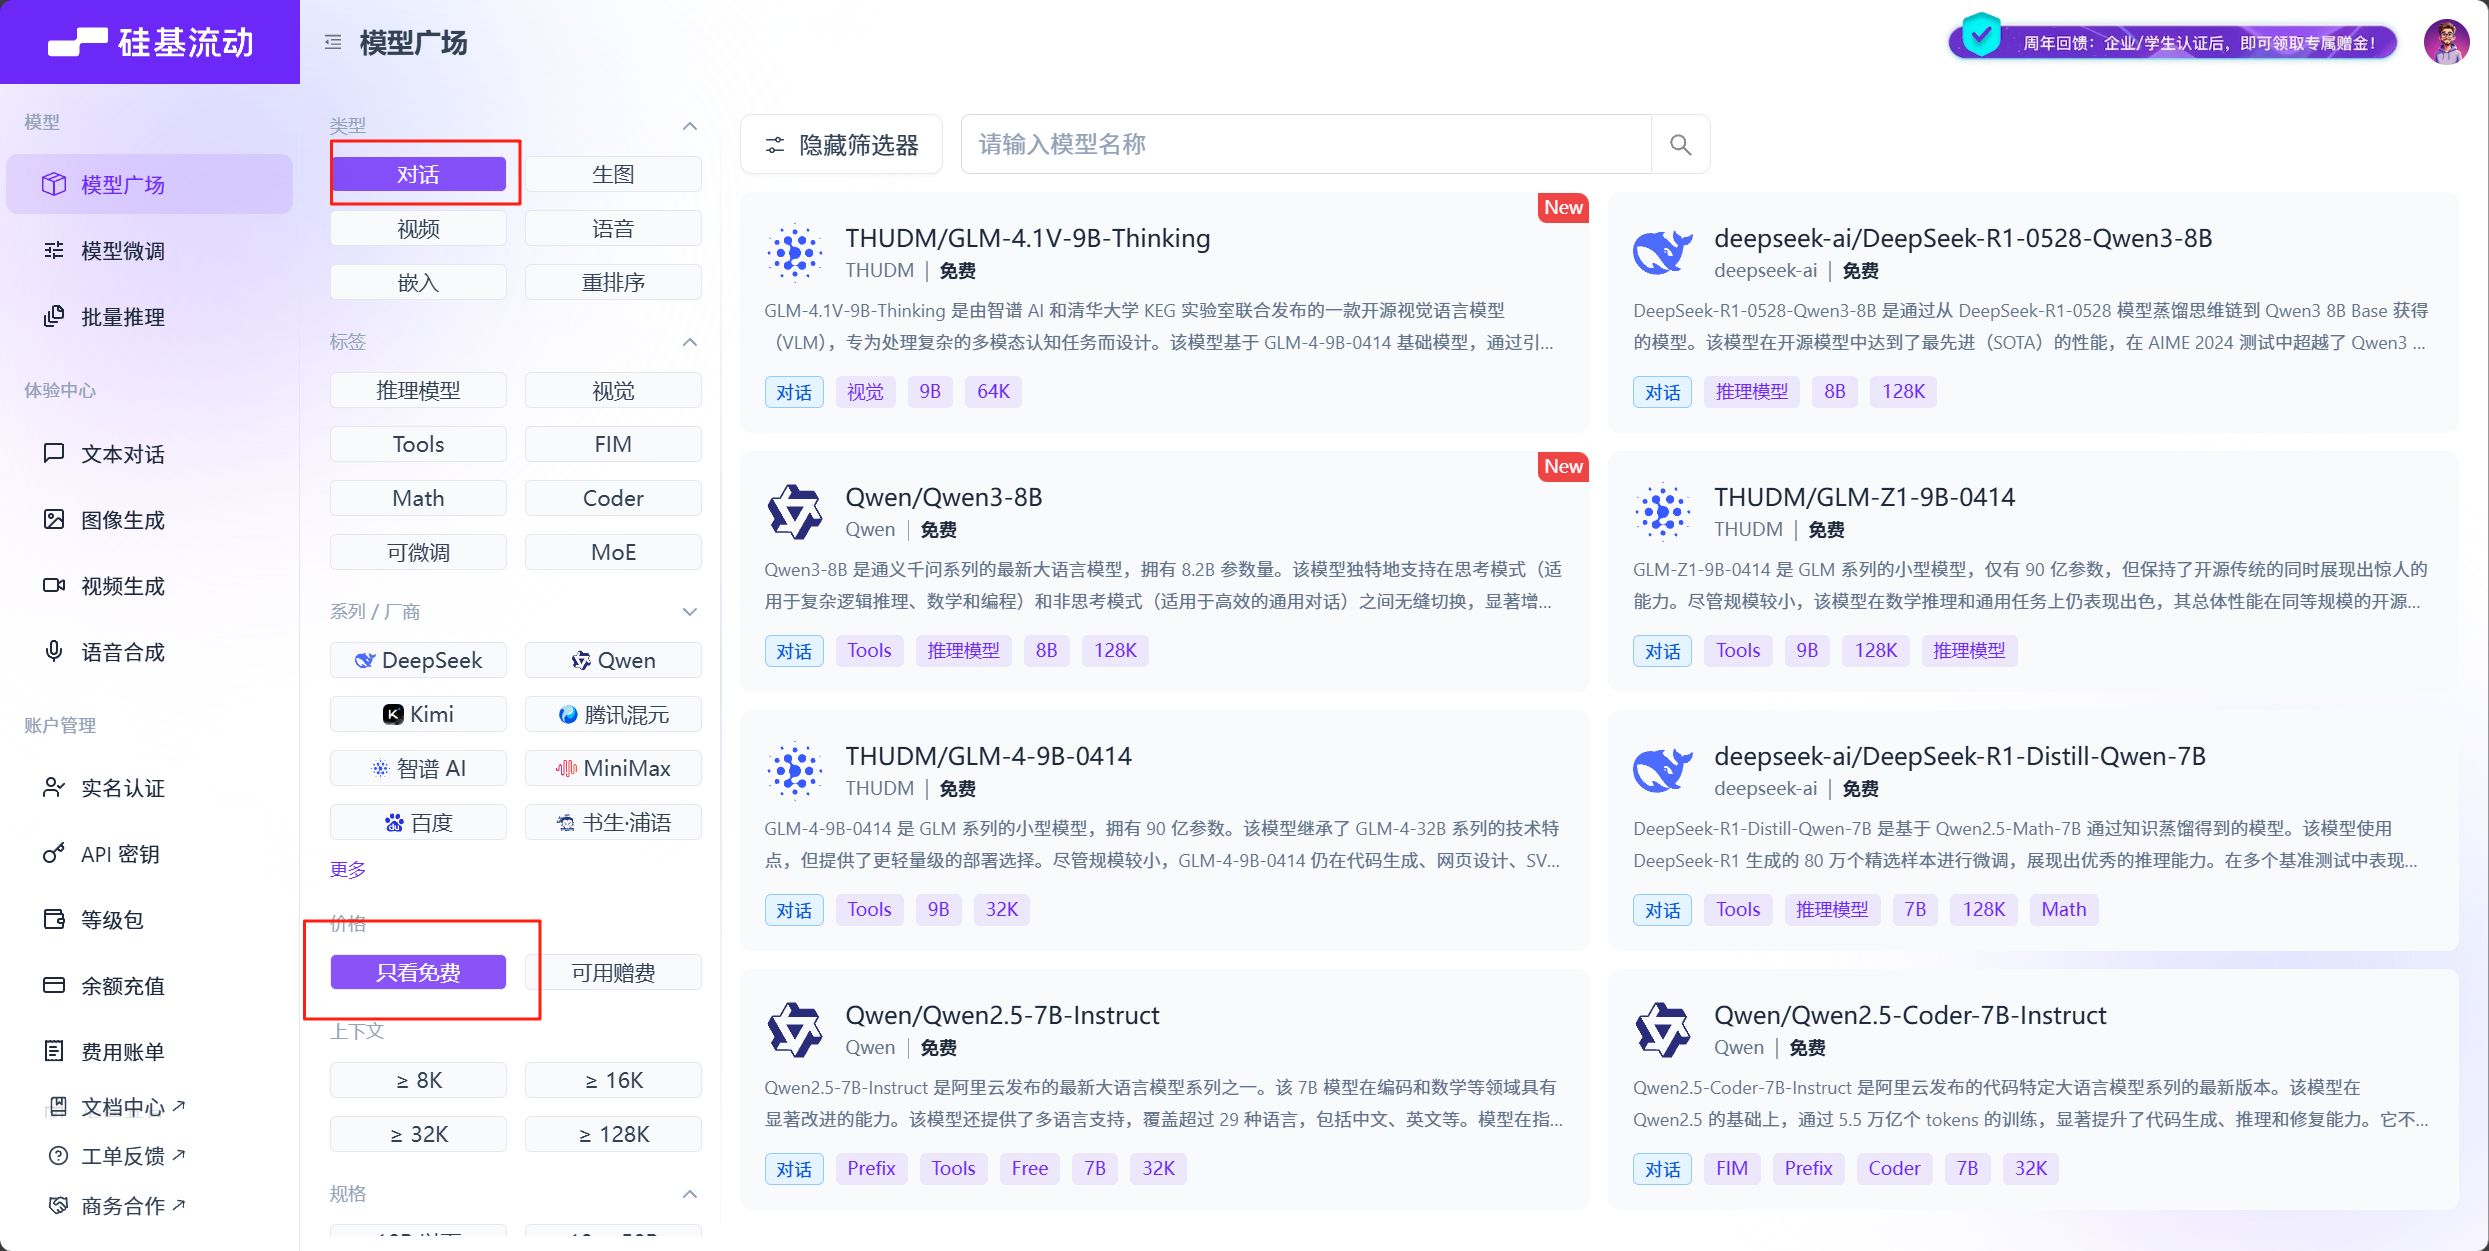Filter by DeepSeek vendor
The image size is (2489, 1251).
tap(418, 660)
